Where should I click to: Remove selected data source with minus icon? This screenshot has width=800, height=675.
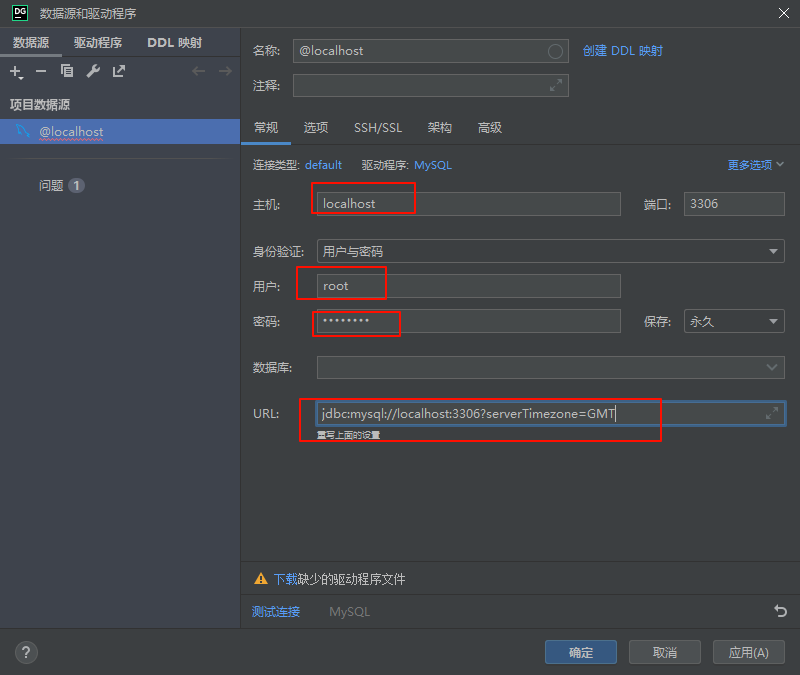41,71
